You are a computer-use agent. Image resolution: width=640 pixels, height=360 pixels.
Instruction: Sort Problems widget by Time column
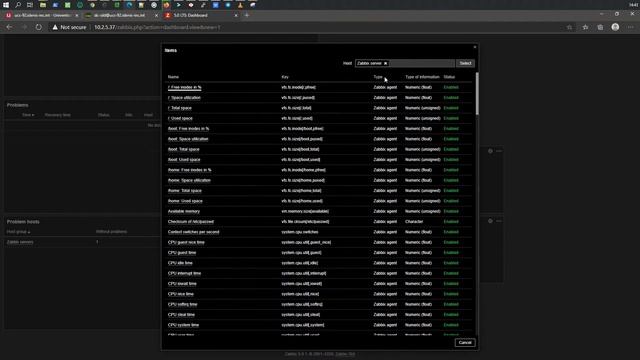(28, 115)
